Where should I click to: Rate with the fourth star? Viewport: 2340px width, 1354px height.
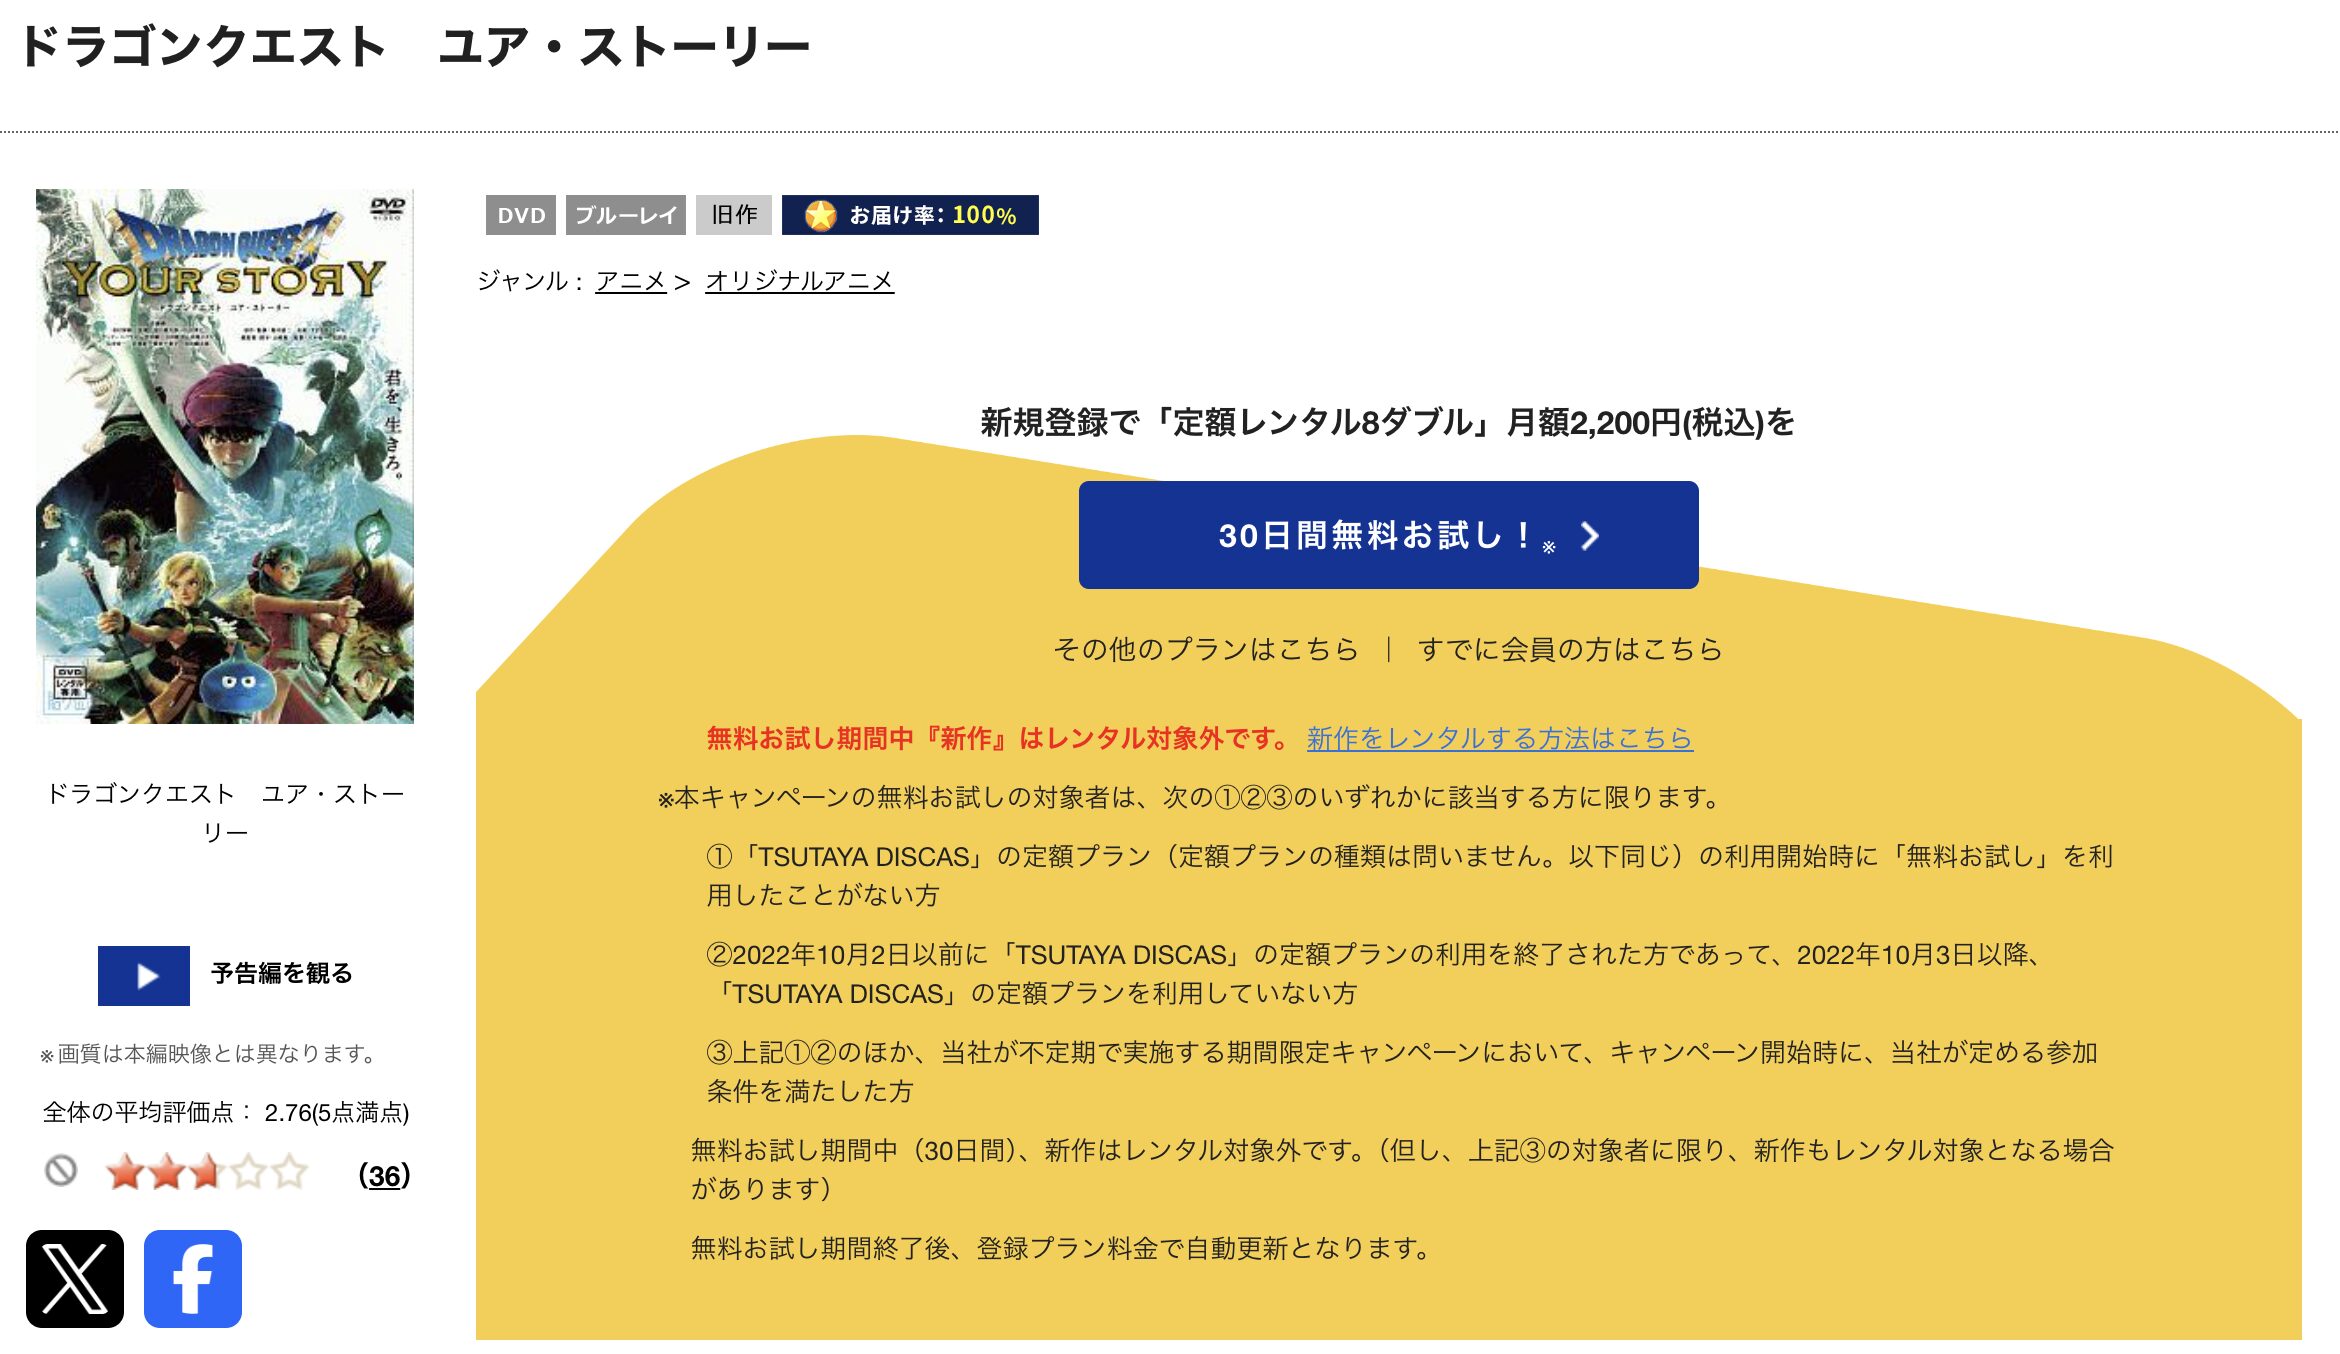click(x=249, y=1171)
